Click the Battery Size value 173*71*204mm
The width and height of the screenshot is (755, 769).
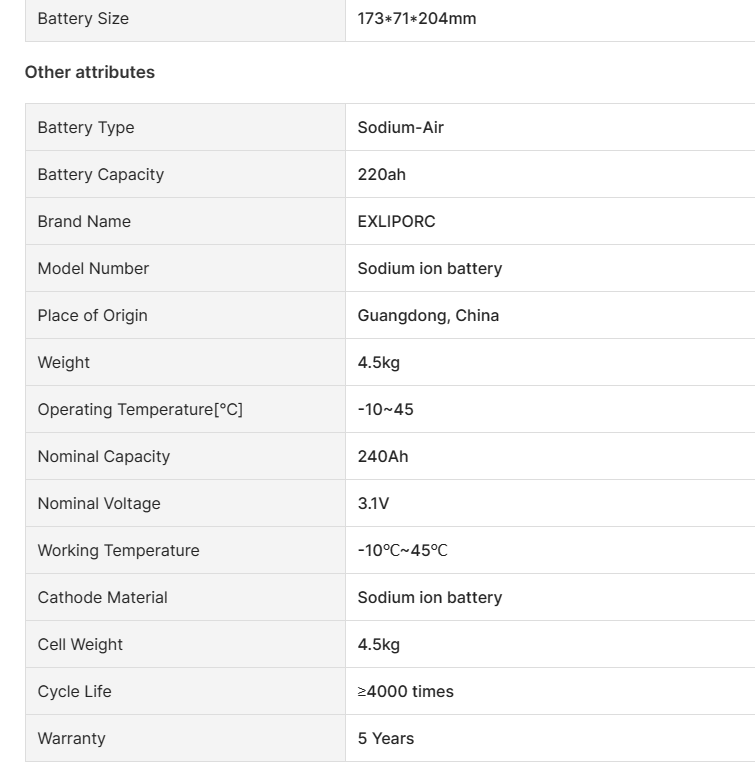point(417,18)
